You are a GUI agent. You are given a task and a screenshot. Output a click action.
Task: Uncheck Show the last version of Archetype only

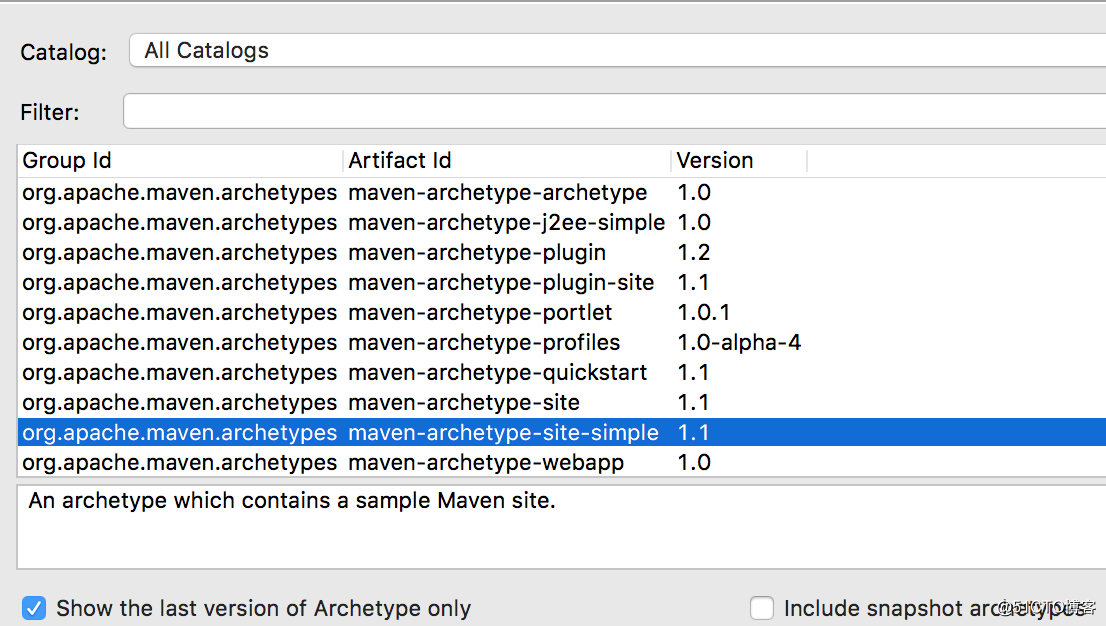coord(34,608)
